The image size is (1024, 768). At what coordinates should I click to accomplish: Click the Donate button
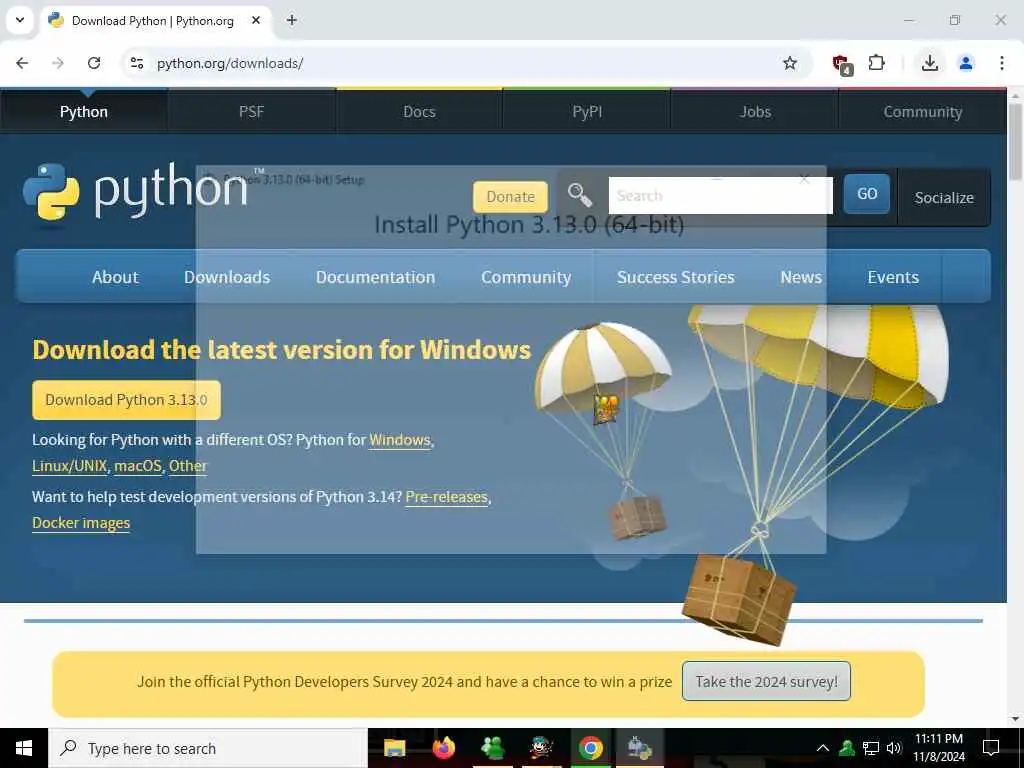(x=510, y=197)
